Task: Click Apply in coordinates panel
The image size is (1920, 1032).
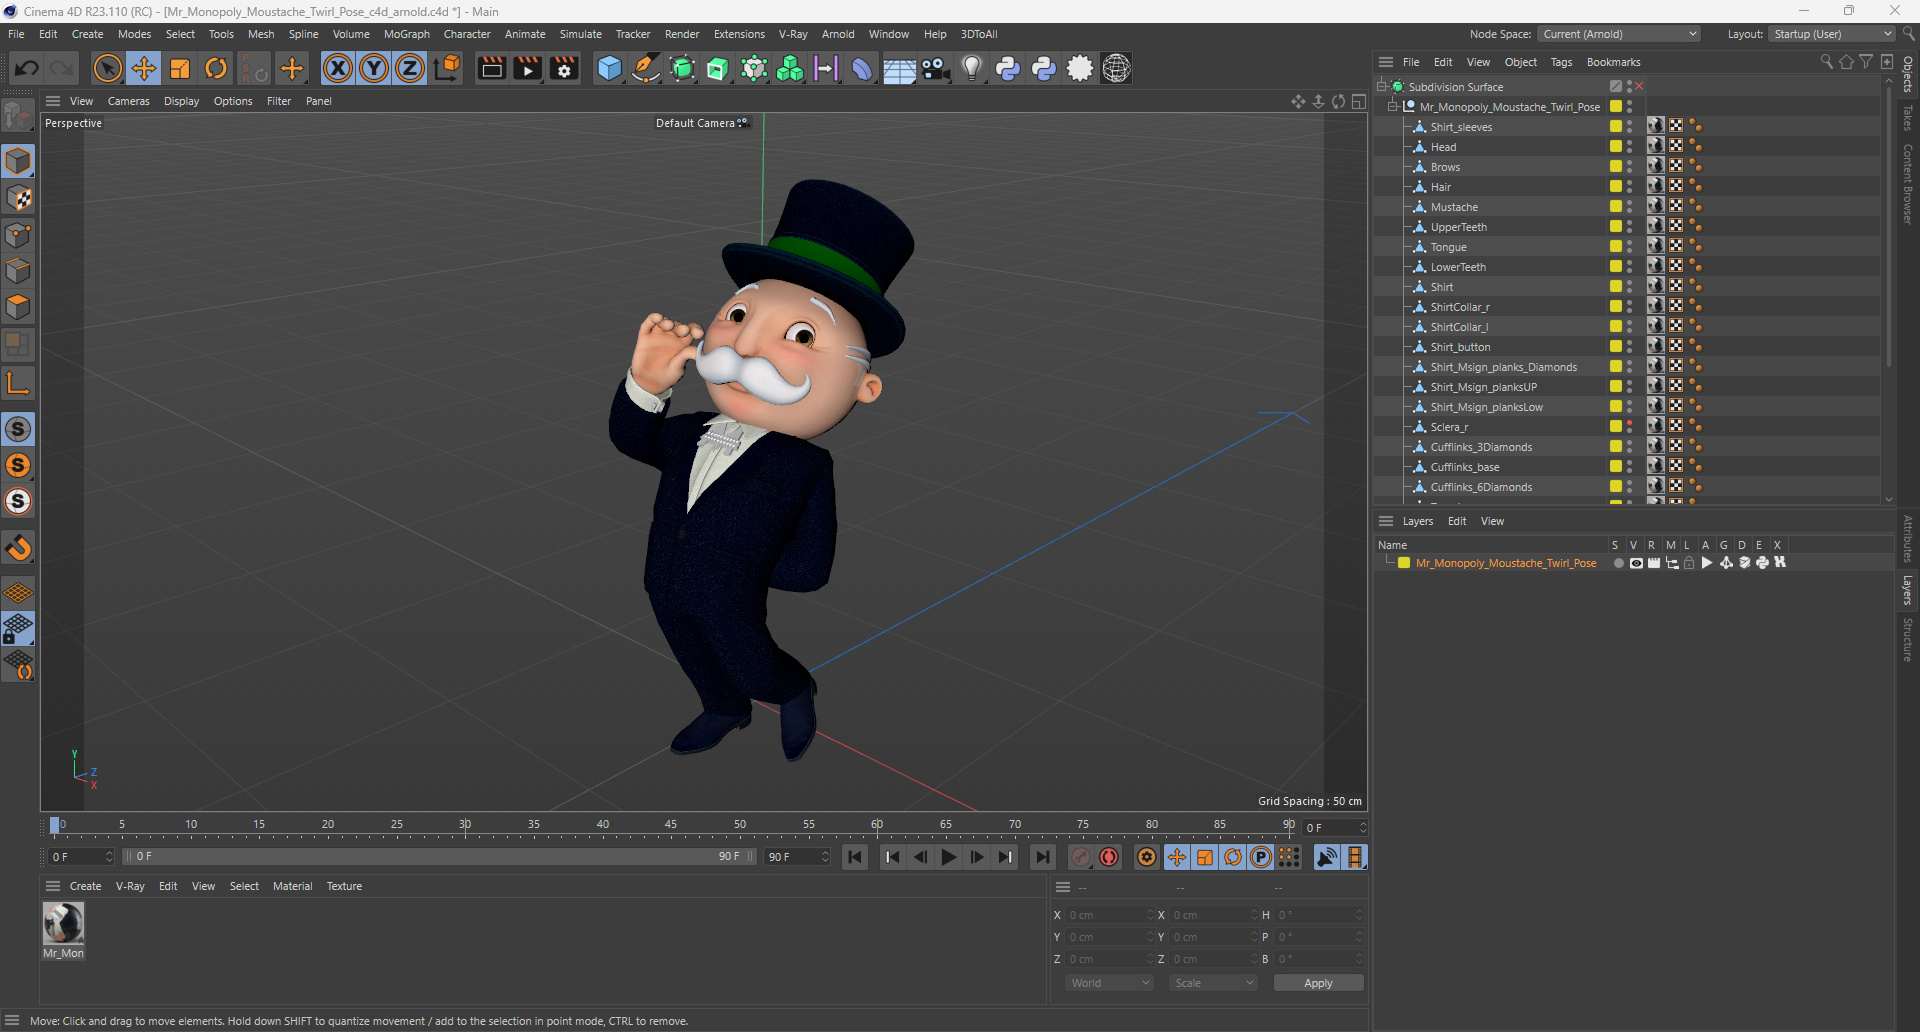Action: pos(1318,983)
